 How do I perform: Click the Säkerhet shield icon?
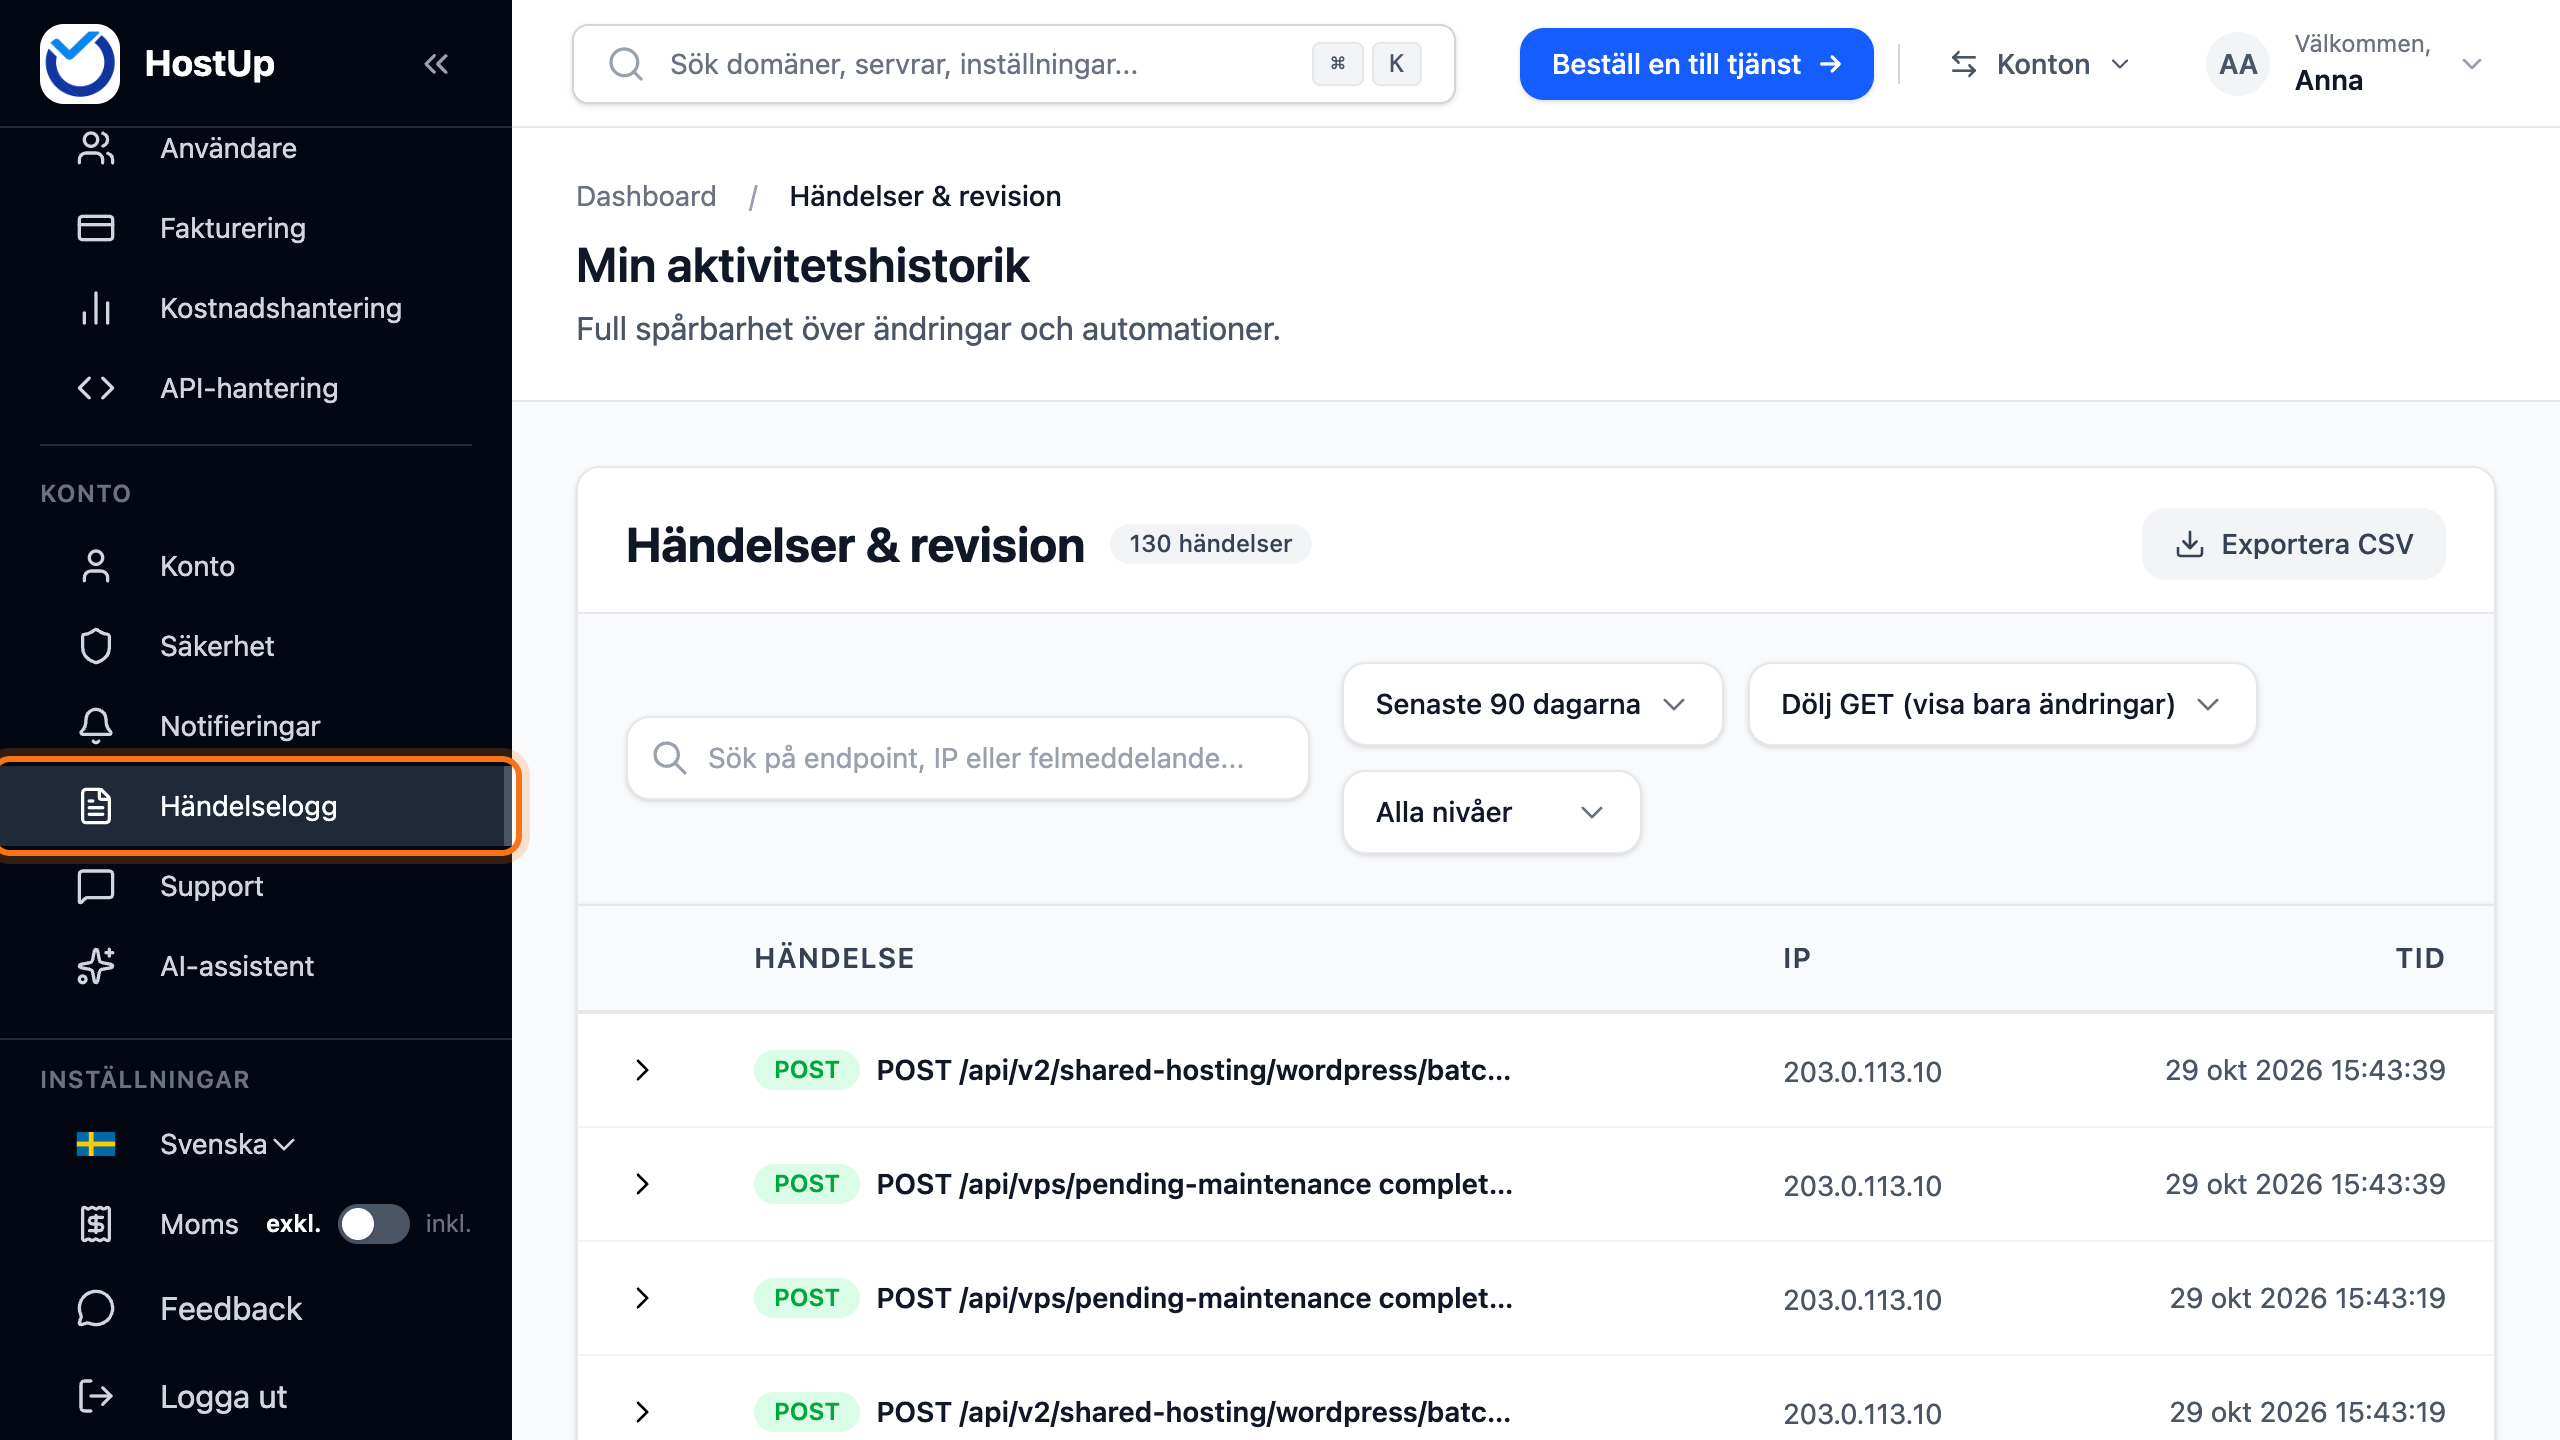pos(96,646)
